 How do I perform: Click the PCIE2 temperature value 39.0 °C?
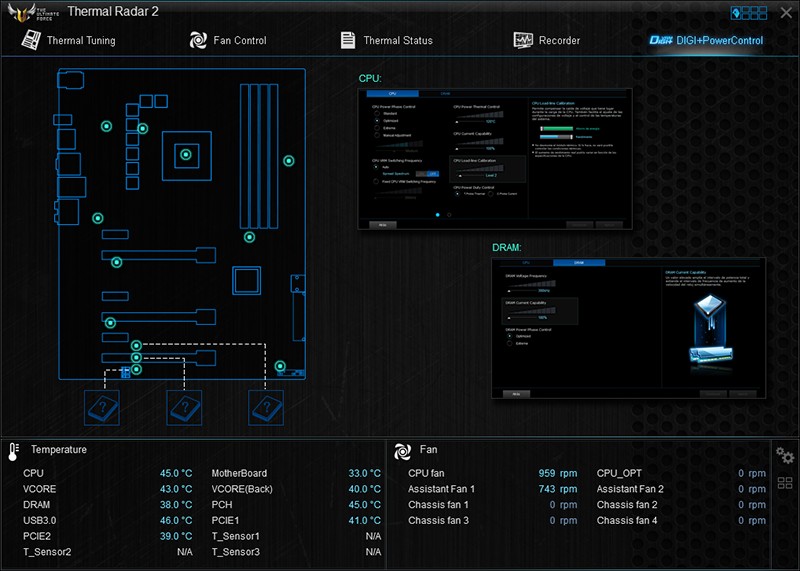pyautogui.click(x=176, y=536)
